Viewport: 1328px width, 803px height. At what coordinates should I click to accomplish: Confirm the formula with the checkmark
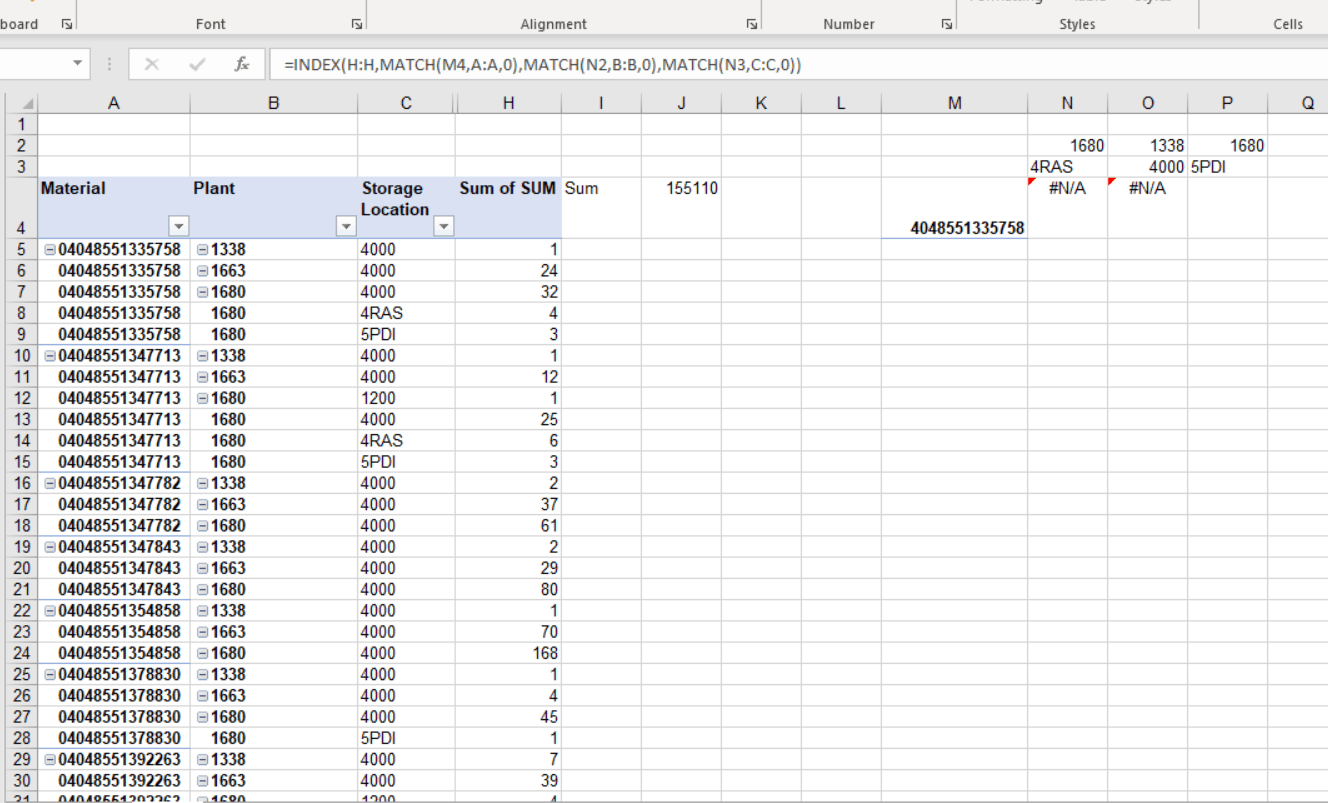tap(197, 64)
